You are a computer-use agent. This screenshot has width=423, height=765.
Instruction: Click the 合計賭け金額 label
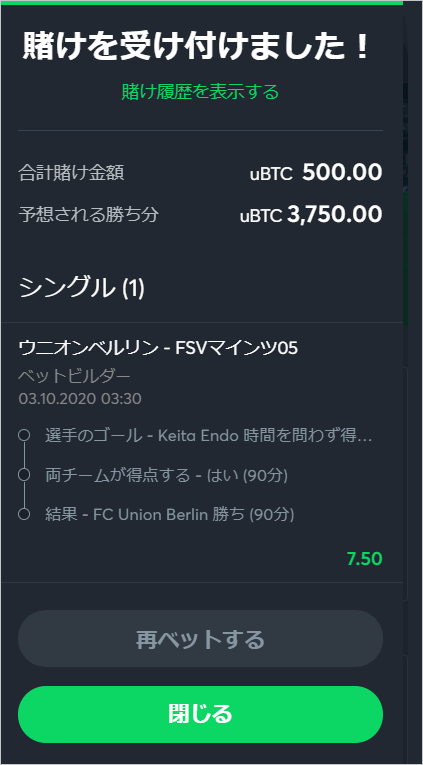[x=71, y=173]
